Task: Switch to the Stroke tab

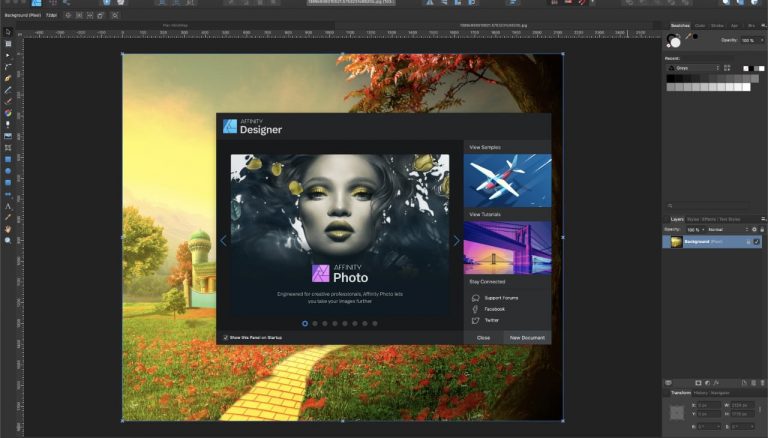Action: point(717,25)
